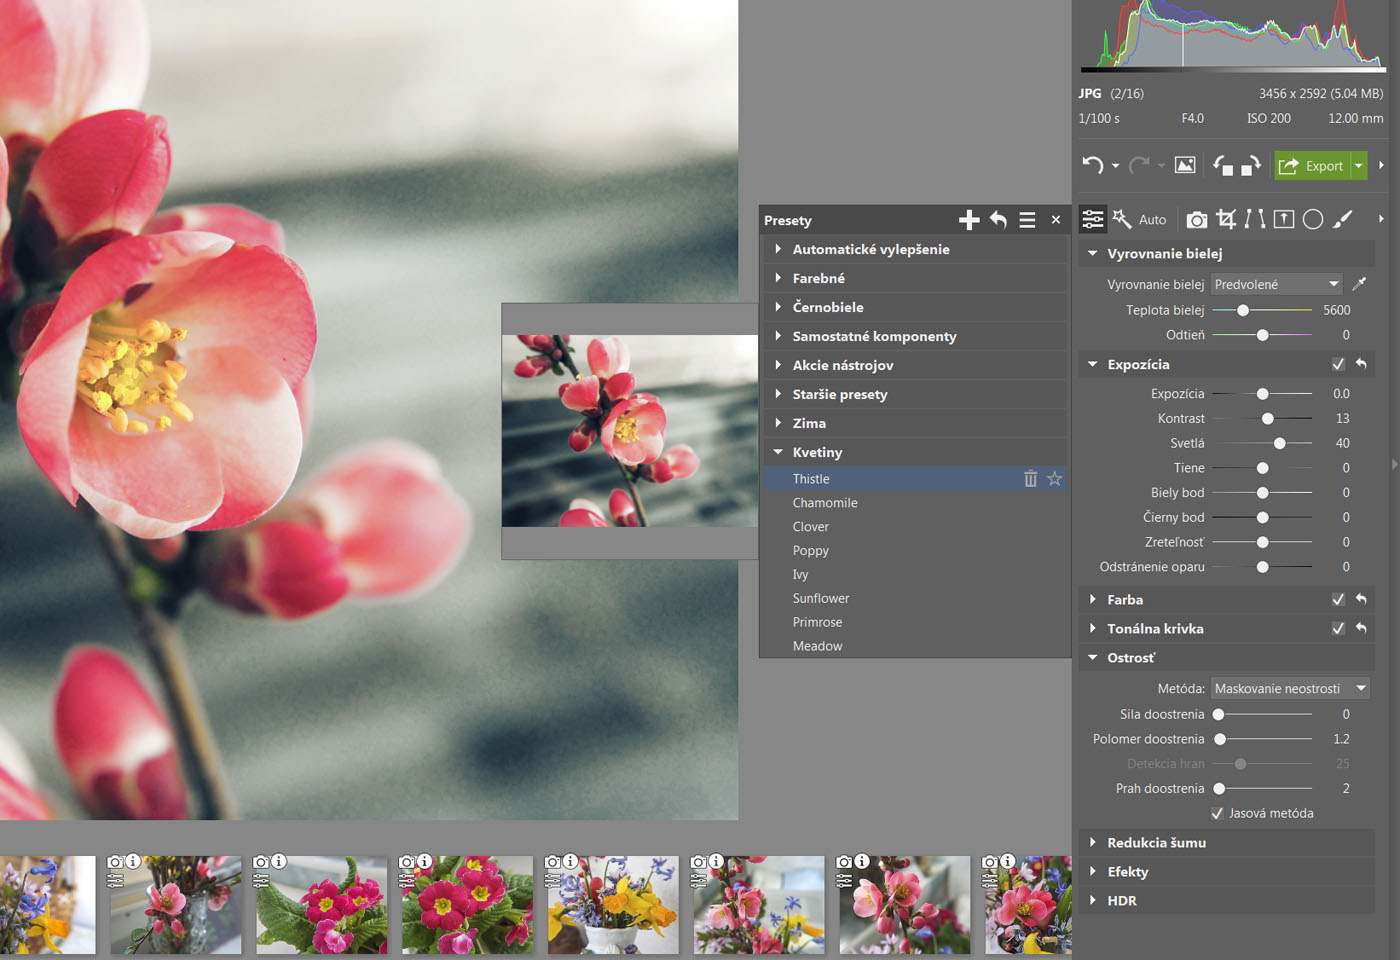Open the Vyrovnanie bielej Predvolené dropdown

tap(1277, 284)
